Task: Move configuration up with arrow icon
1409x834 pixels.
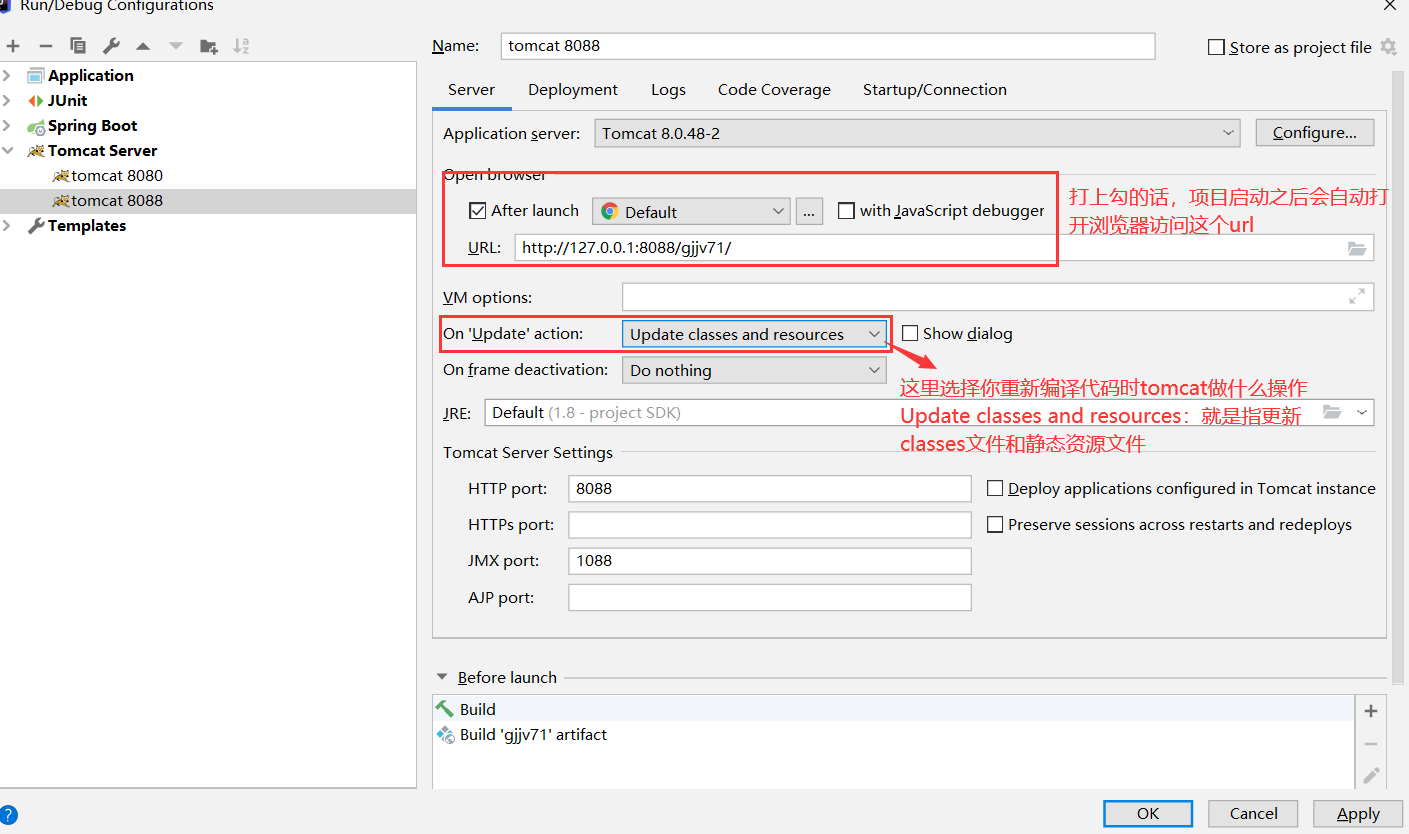Action: (x=143, y=46)
